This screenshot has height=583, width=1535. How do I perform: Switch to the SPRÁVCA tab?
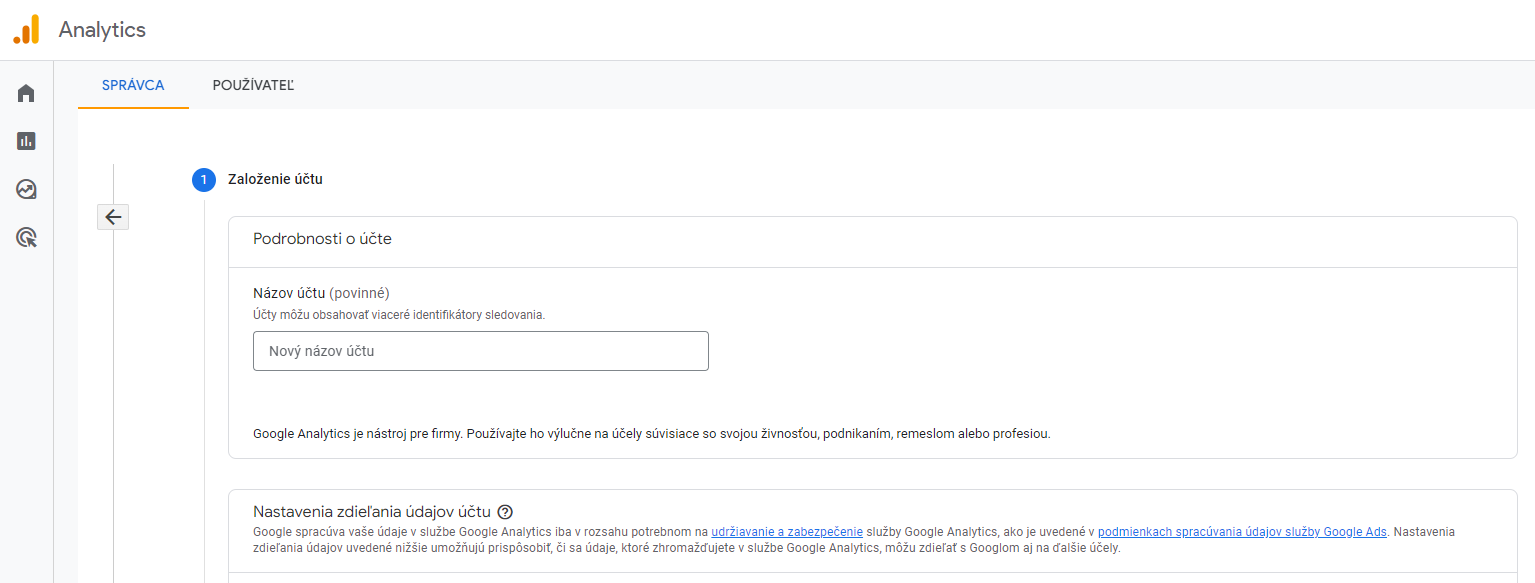click(133, 85)
